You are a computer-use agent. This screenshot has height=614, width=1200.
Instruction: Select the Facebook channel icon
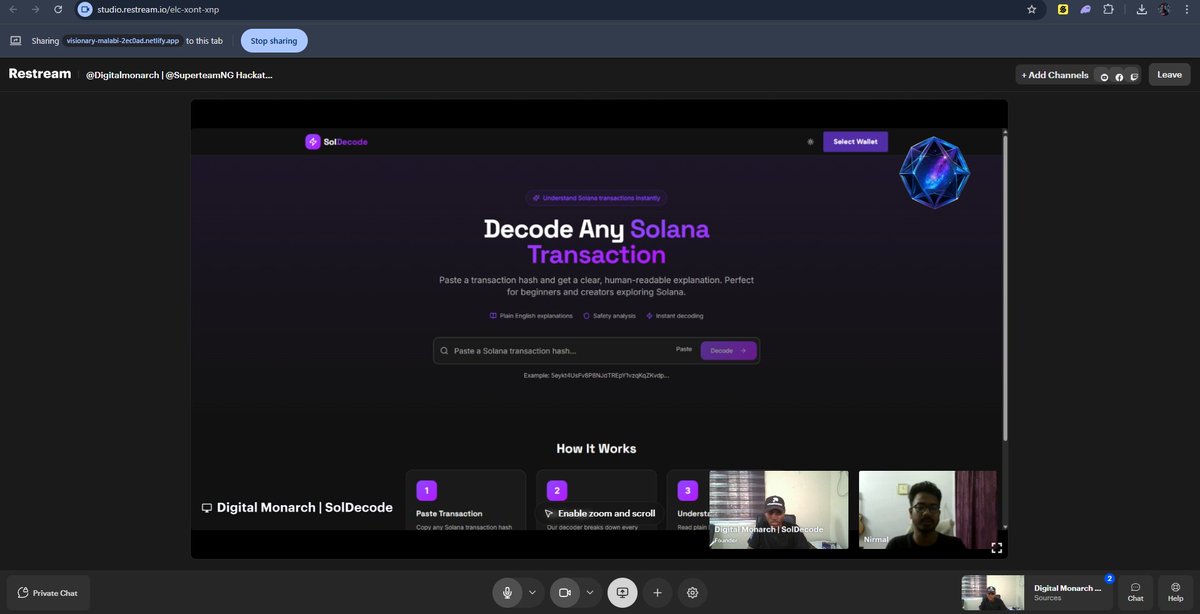[x=1119, y=77]
